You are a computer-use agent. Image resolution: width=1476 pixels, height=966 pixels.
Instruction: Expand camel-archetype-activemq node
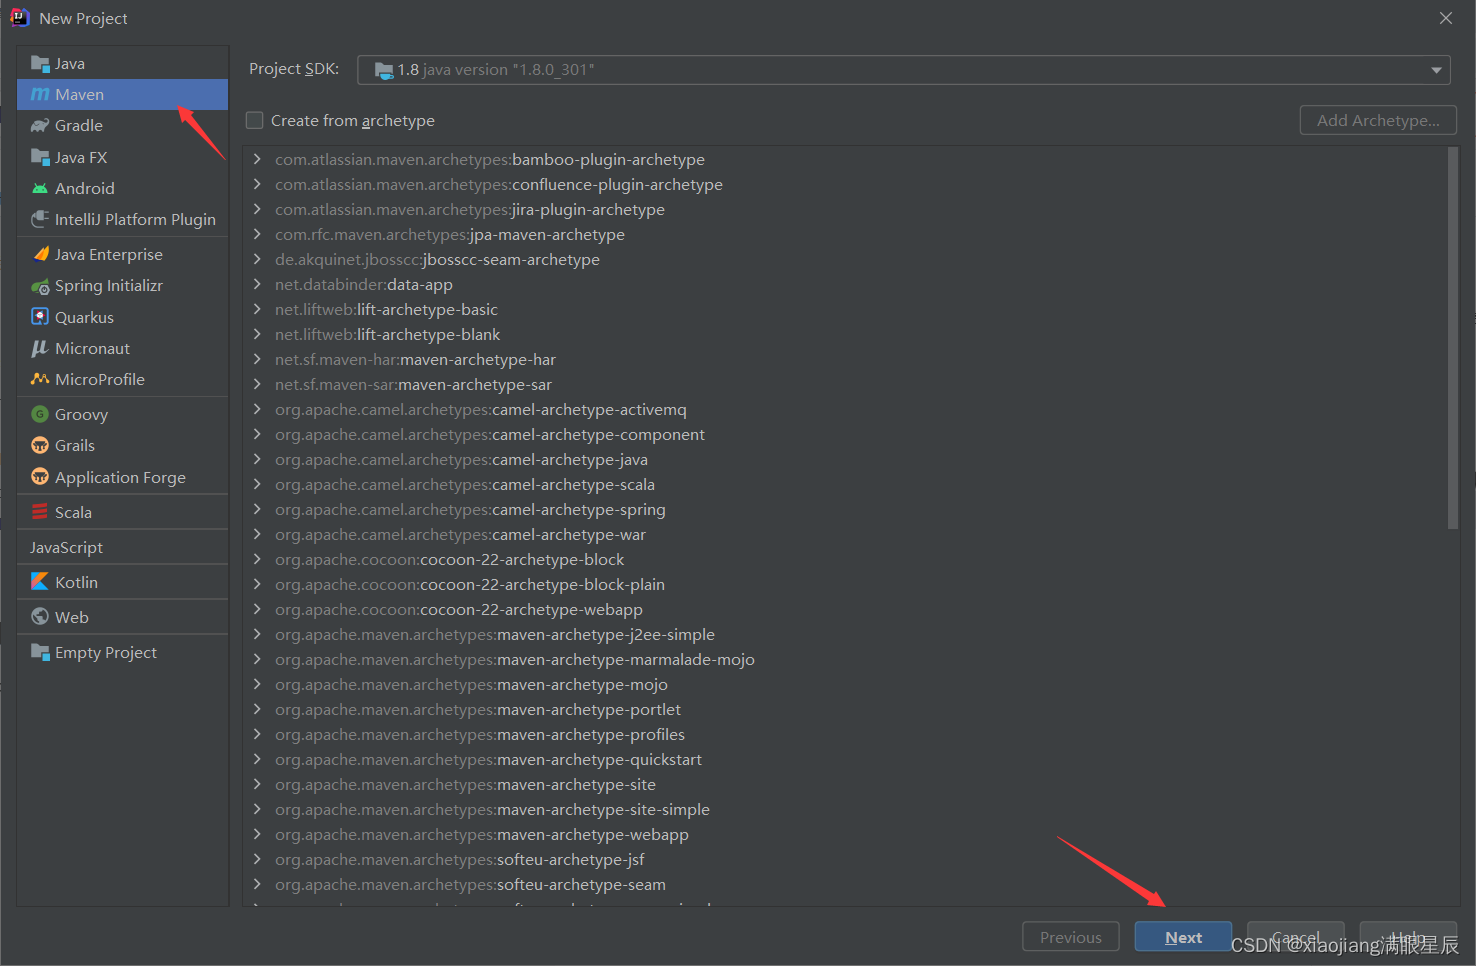pos(257,409)
